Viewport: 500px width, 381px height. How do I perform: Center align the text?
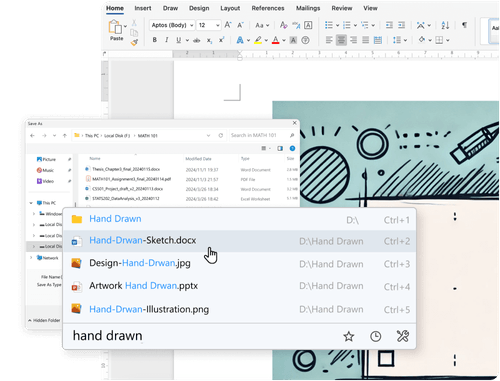[341, 40]
